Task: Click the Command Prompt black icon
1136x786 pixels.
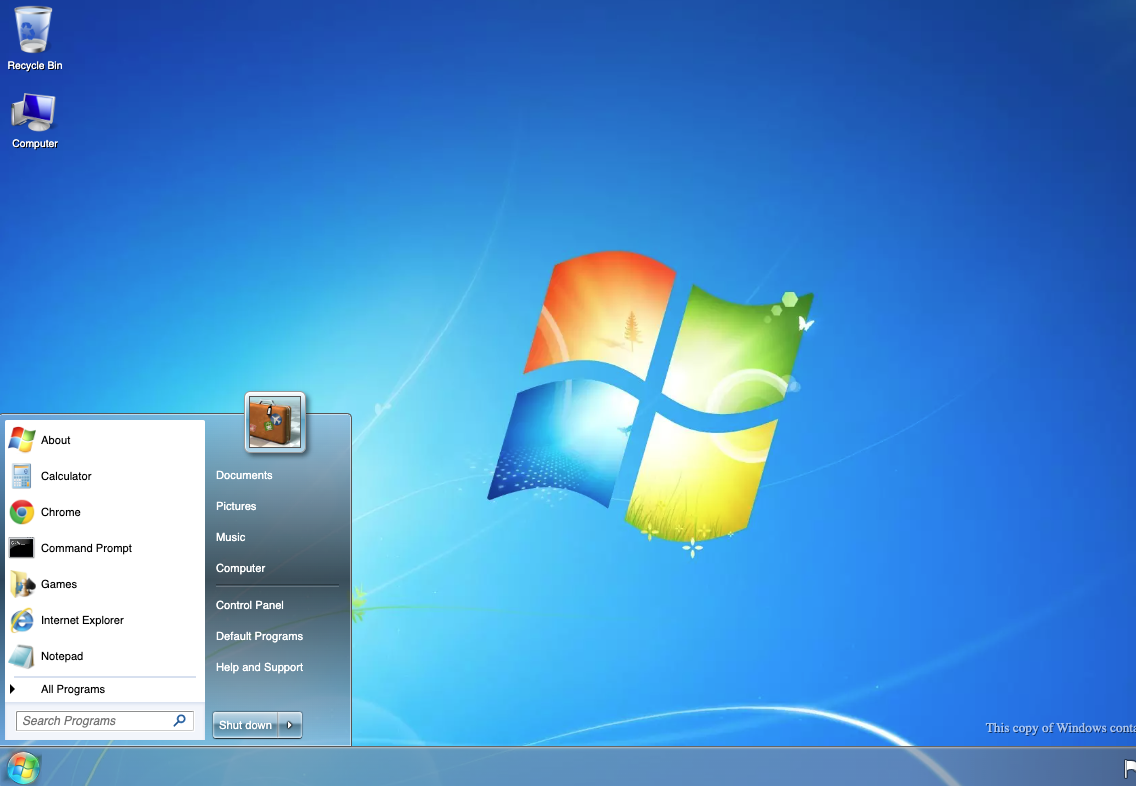Action: point(22,548)
